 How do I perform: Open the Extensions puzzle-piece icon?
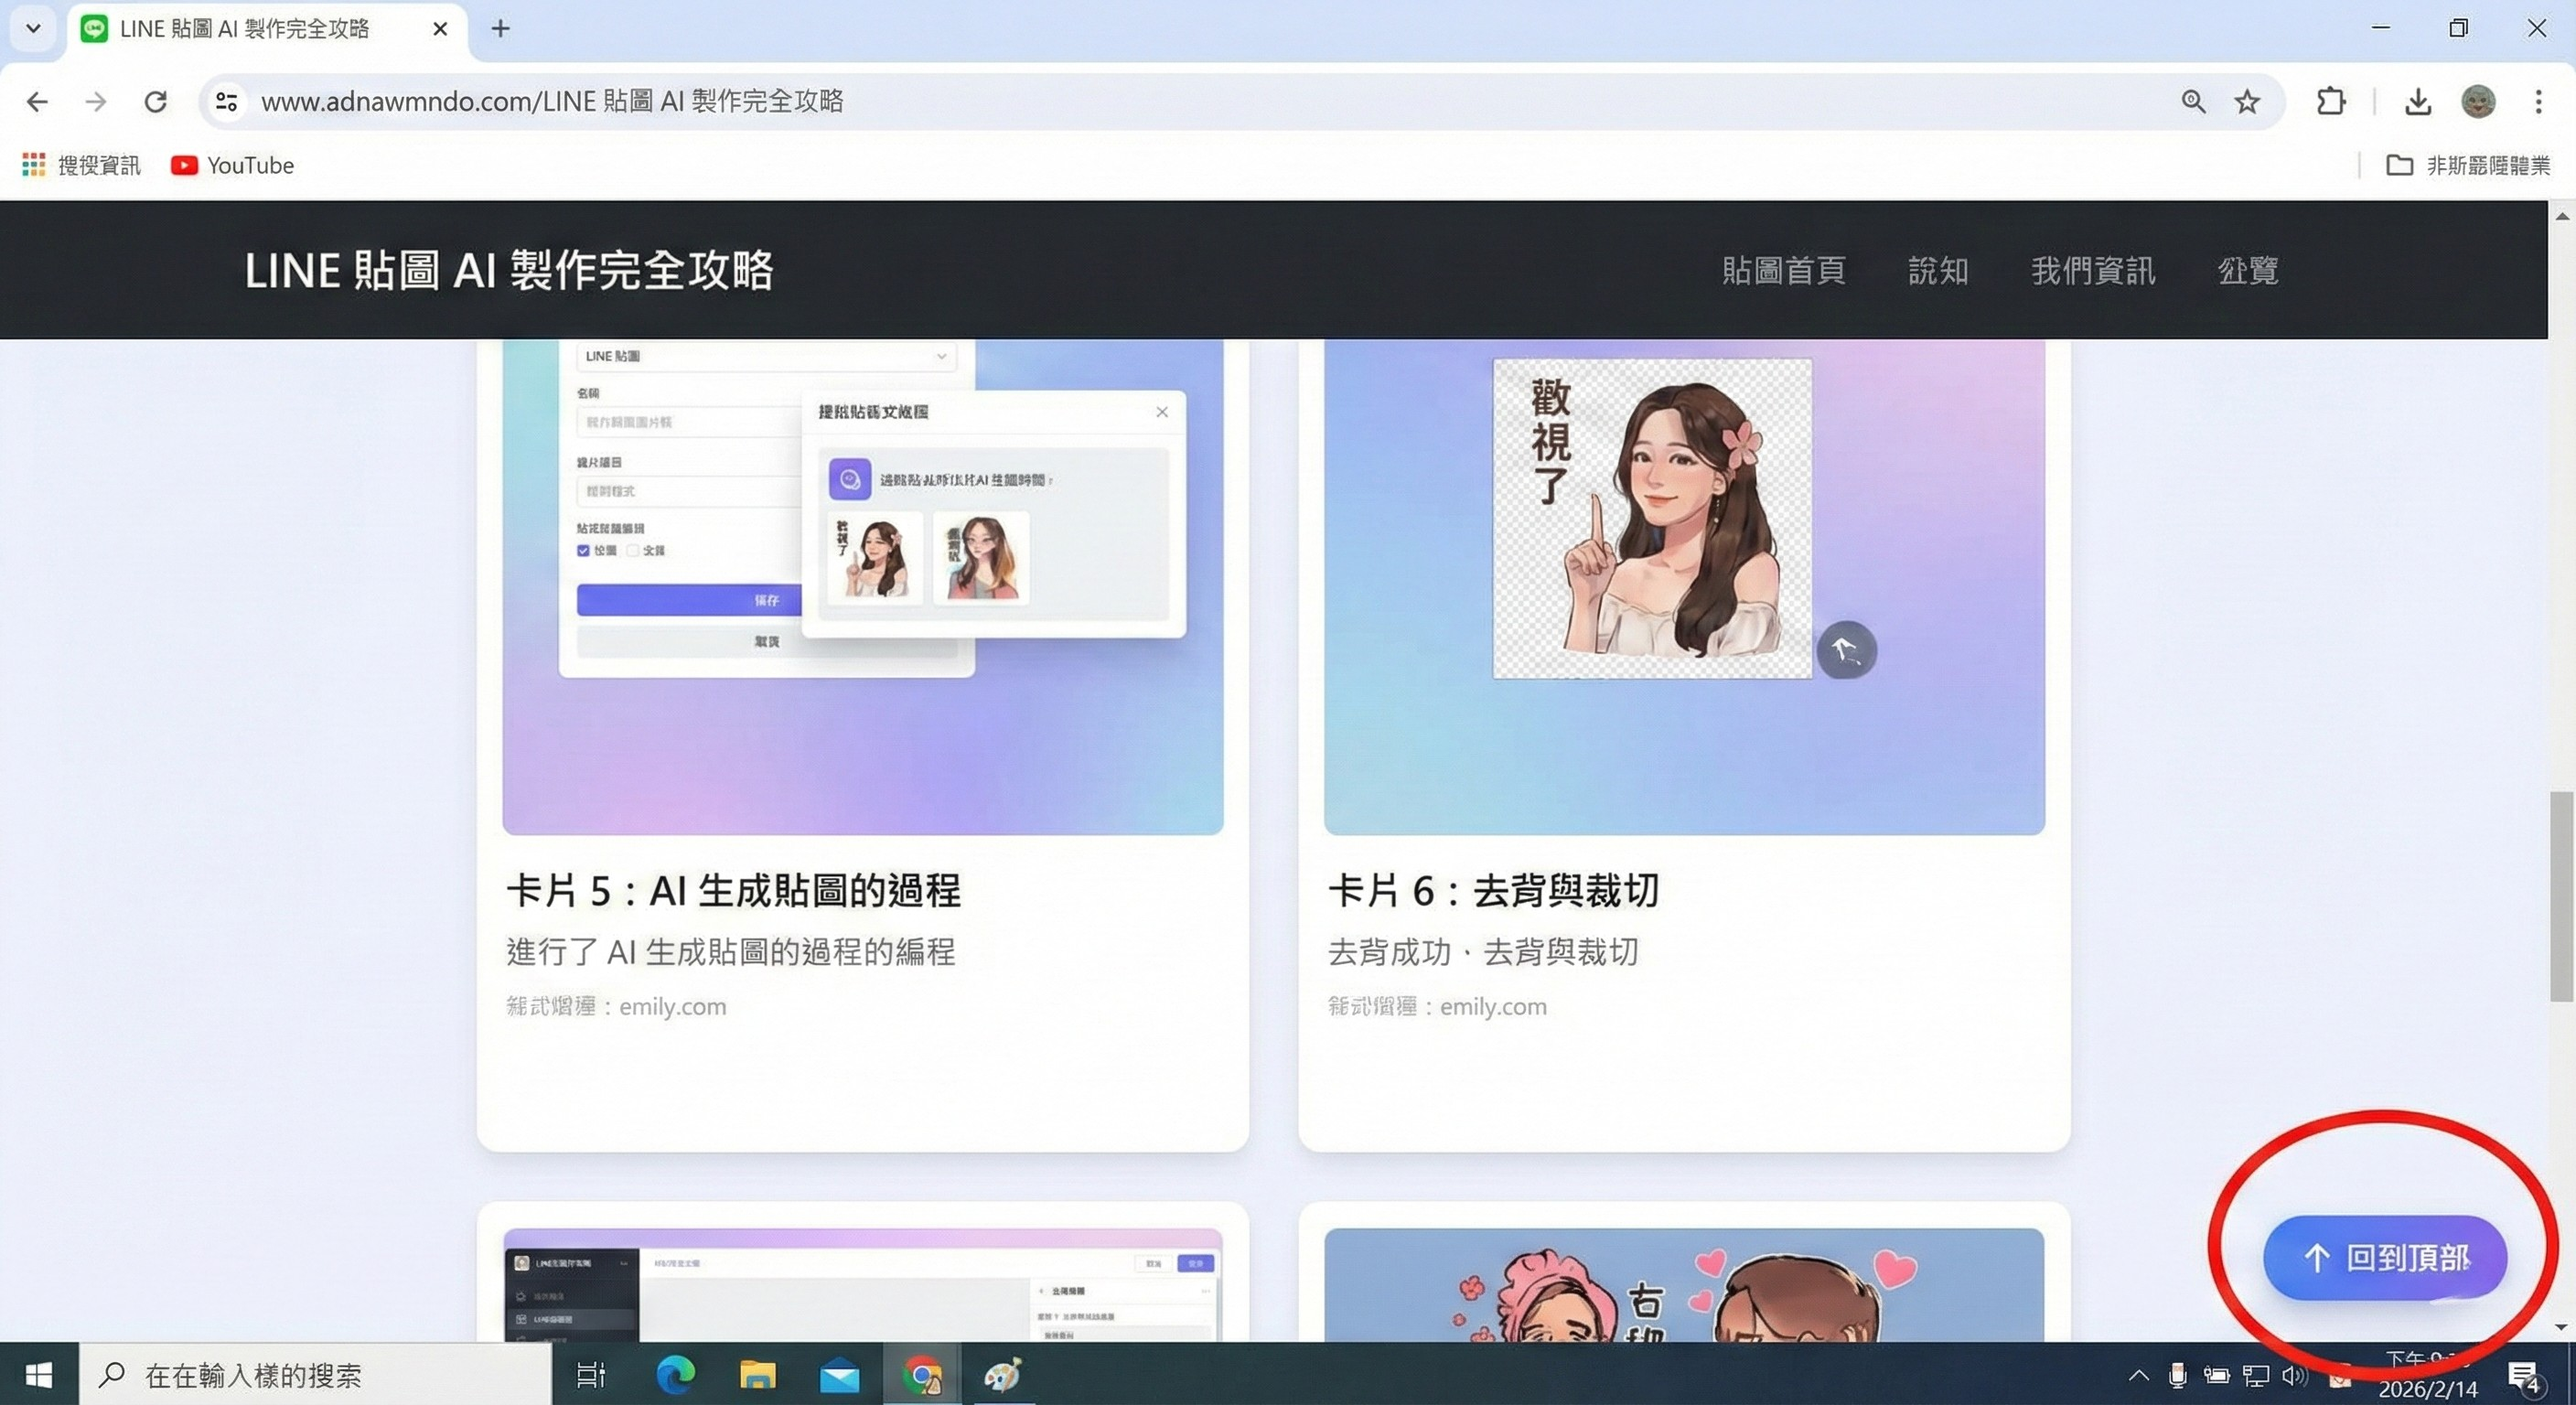point(2331,101)
